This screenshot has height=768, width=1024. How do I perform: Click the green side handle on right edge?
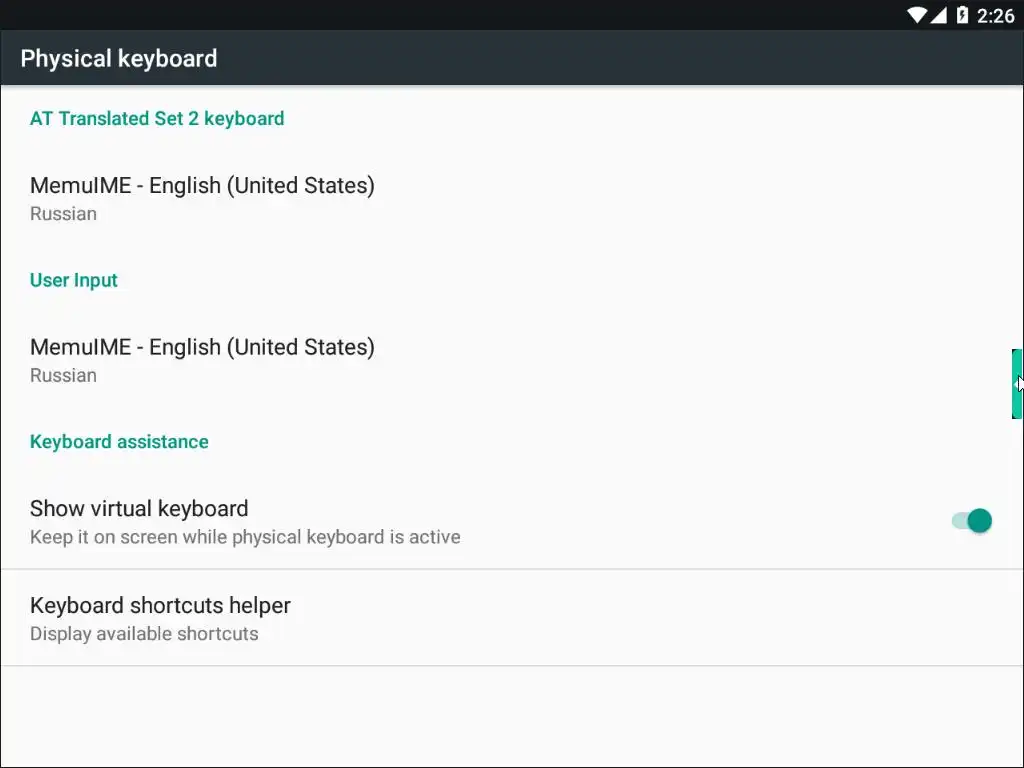[x=1016, y=383]
